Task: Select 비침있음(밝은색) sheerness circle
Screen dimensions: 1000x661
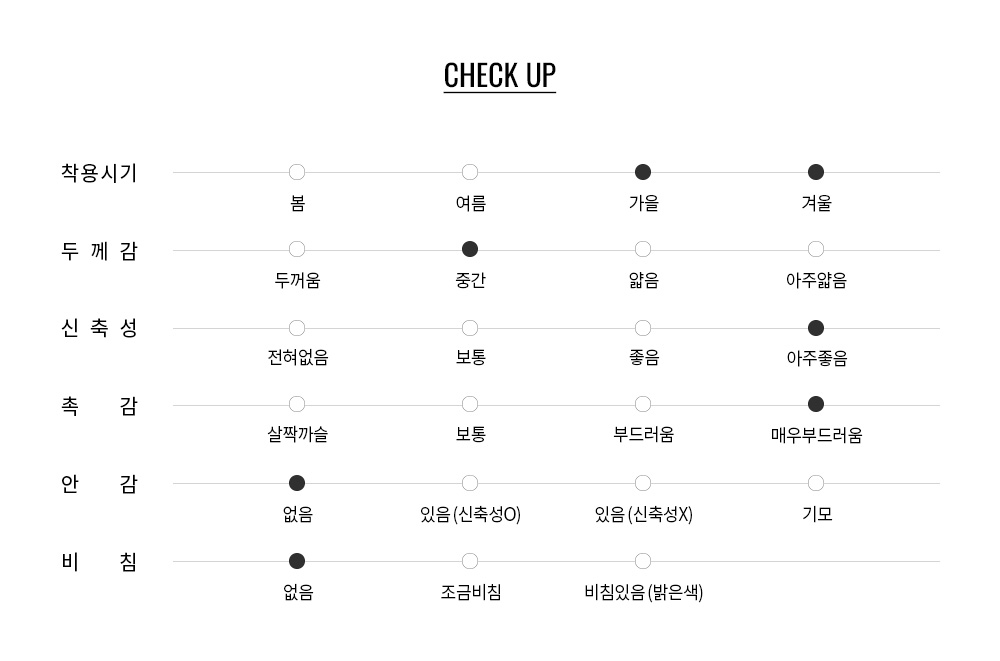Action: pos(643,561)
